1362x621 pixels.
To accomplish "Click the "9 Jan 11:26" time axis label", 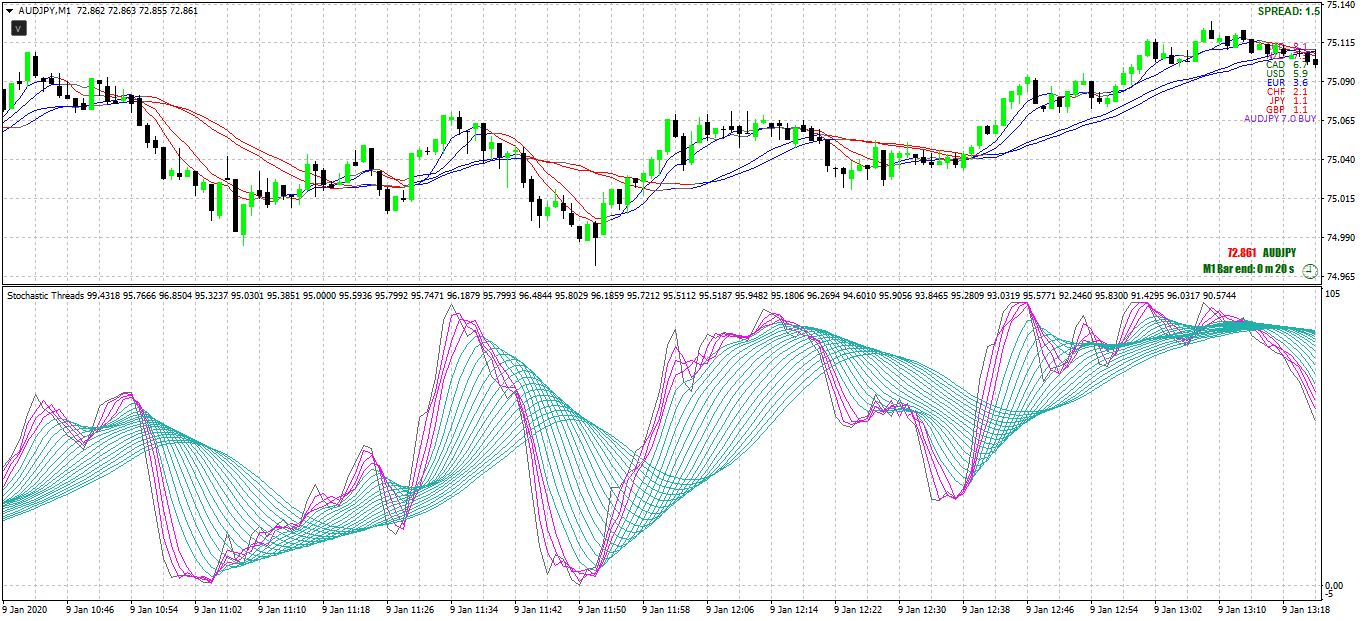I will click(411, 609).
